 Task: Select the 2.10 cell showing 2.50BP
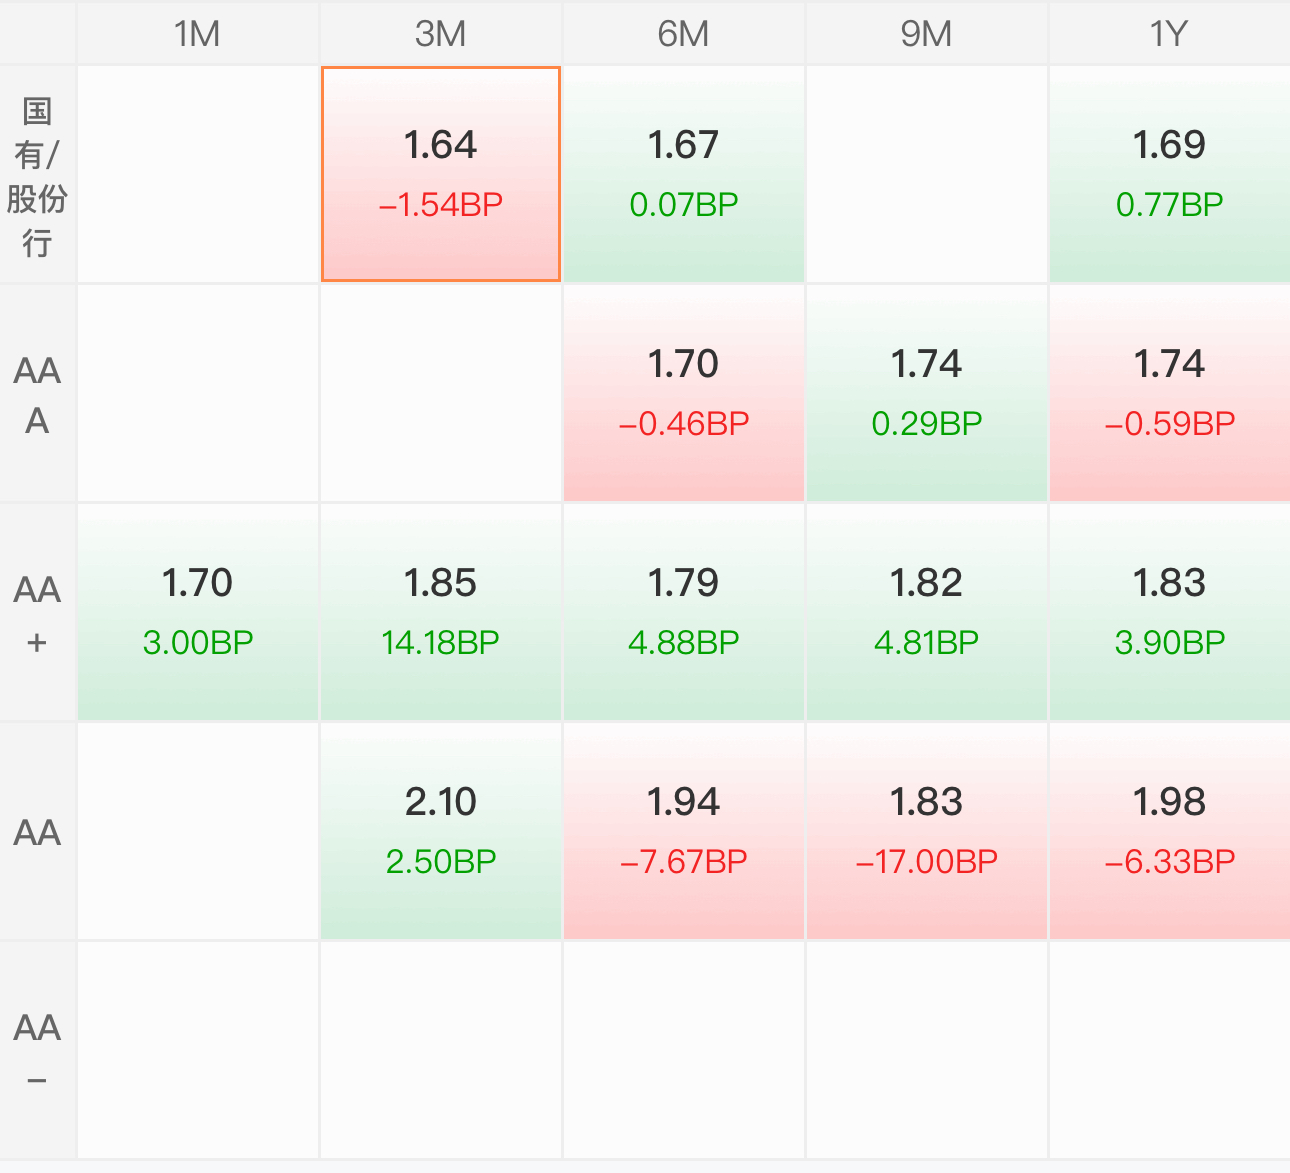click(440, 831)
